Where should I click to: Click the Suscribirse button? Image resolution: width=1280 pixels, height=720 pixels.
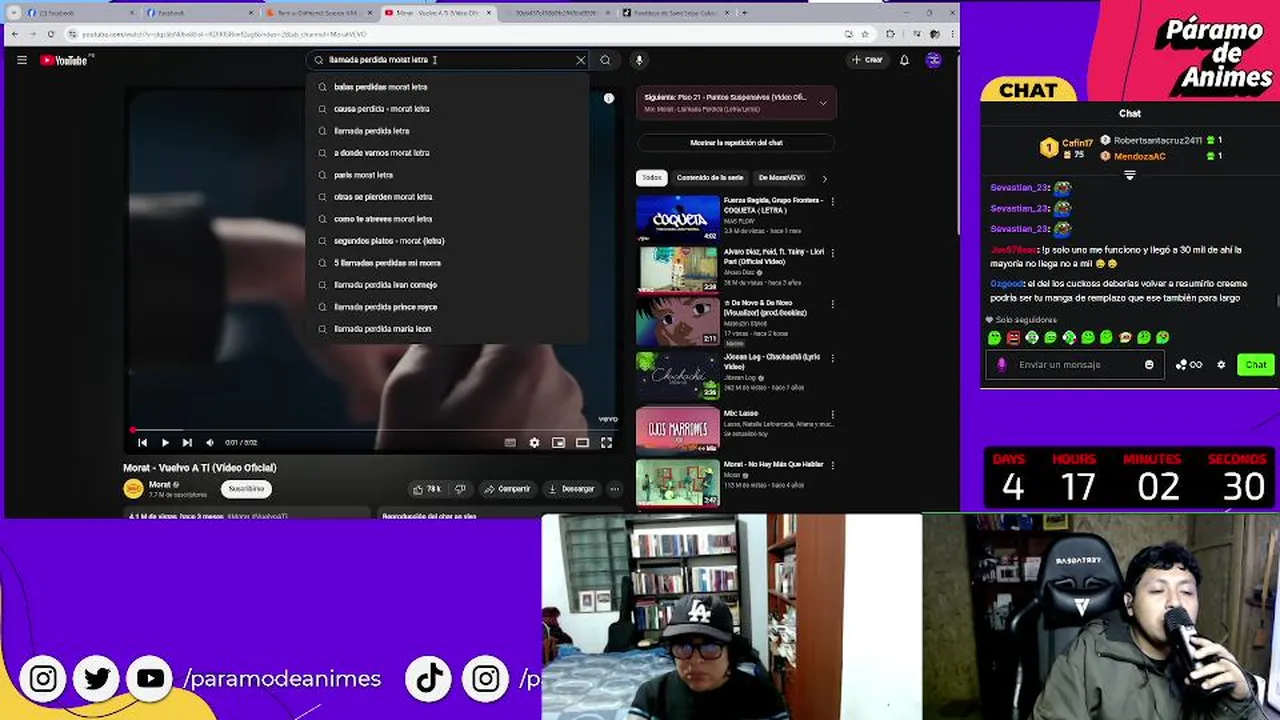click(x=246, y=489)
